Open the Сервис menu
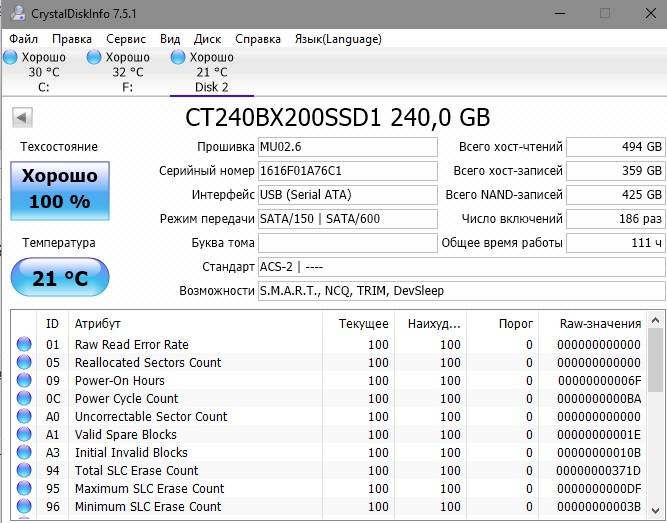Viewport: 667px width, 523px height. 125,39
